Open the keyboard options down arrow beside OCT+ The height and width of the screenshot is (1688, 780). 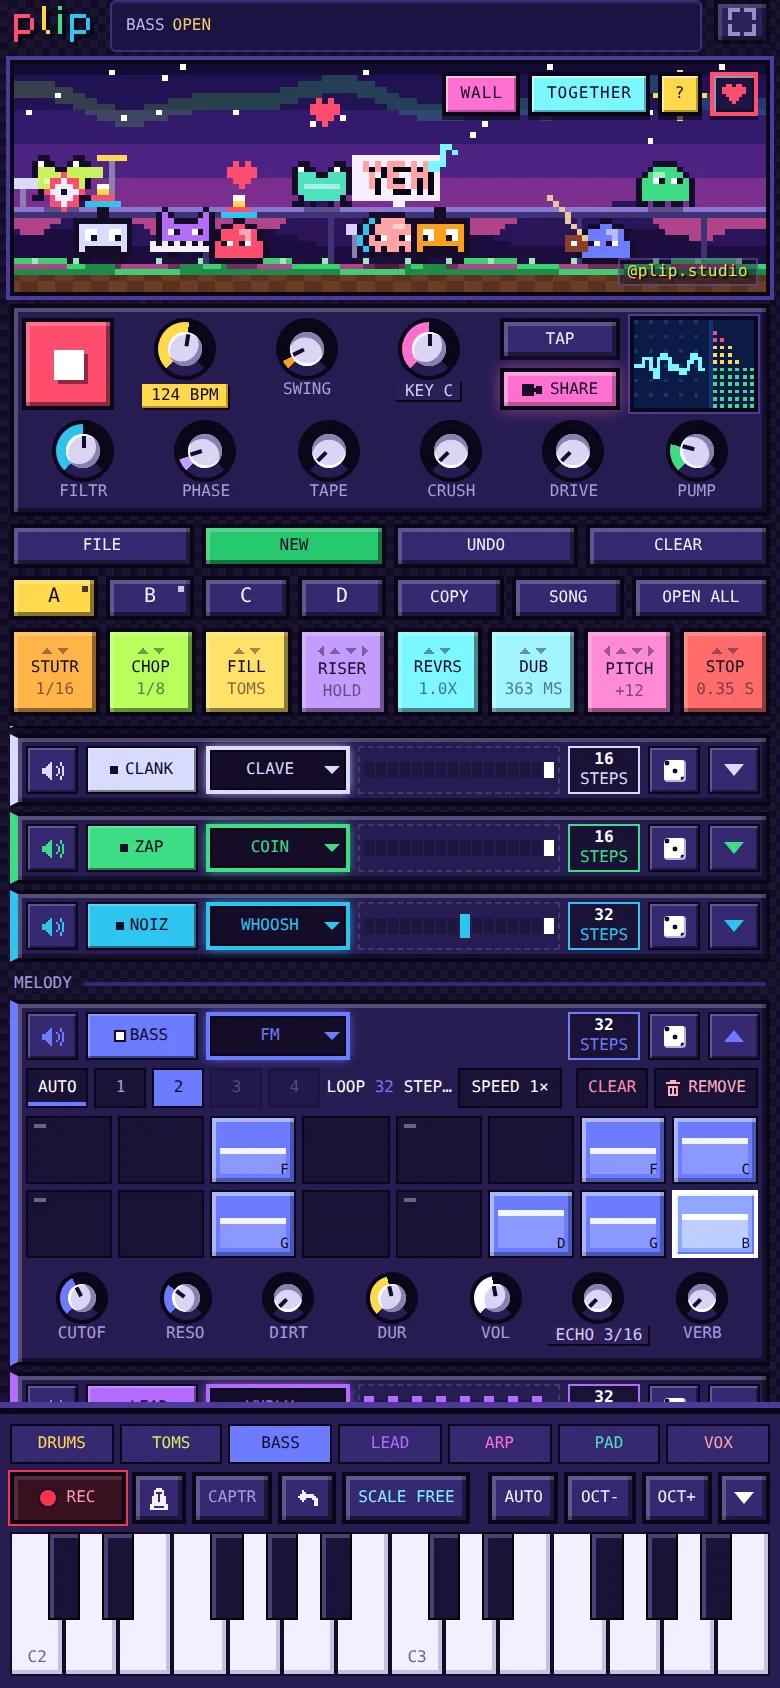click(744, 1497)
